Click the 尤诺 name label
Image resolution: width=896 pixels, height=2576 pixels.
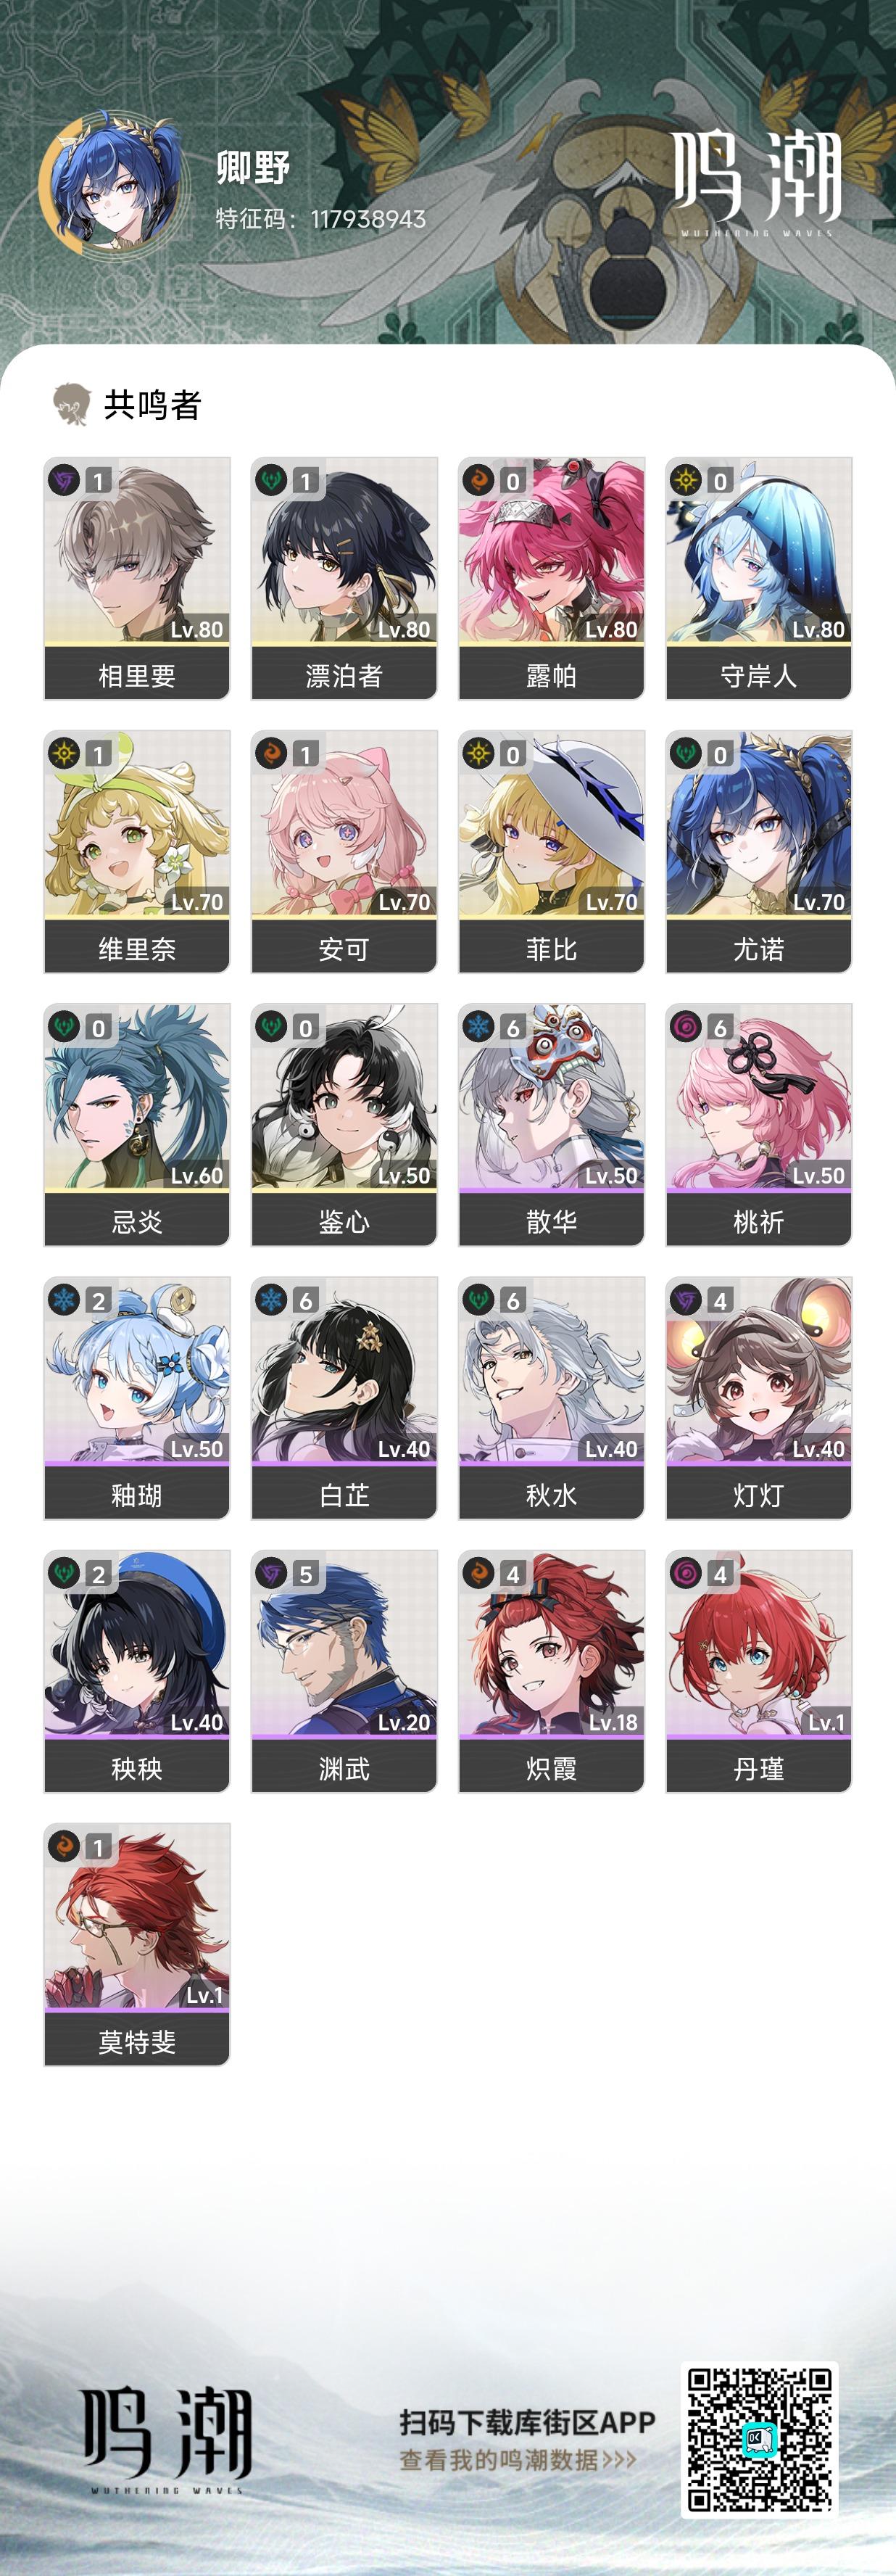(x=758, y=948)
